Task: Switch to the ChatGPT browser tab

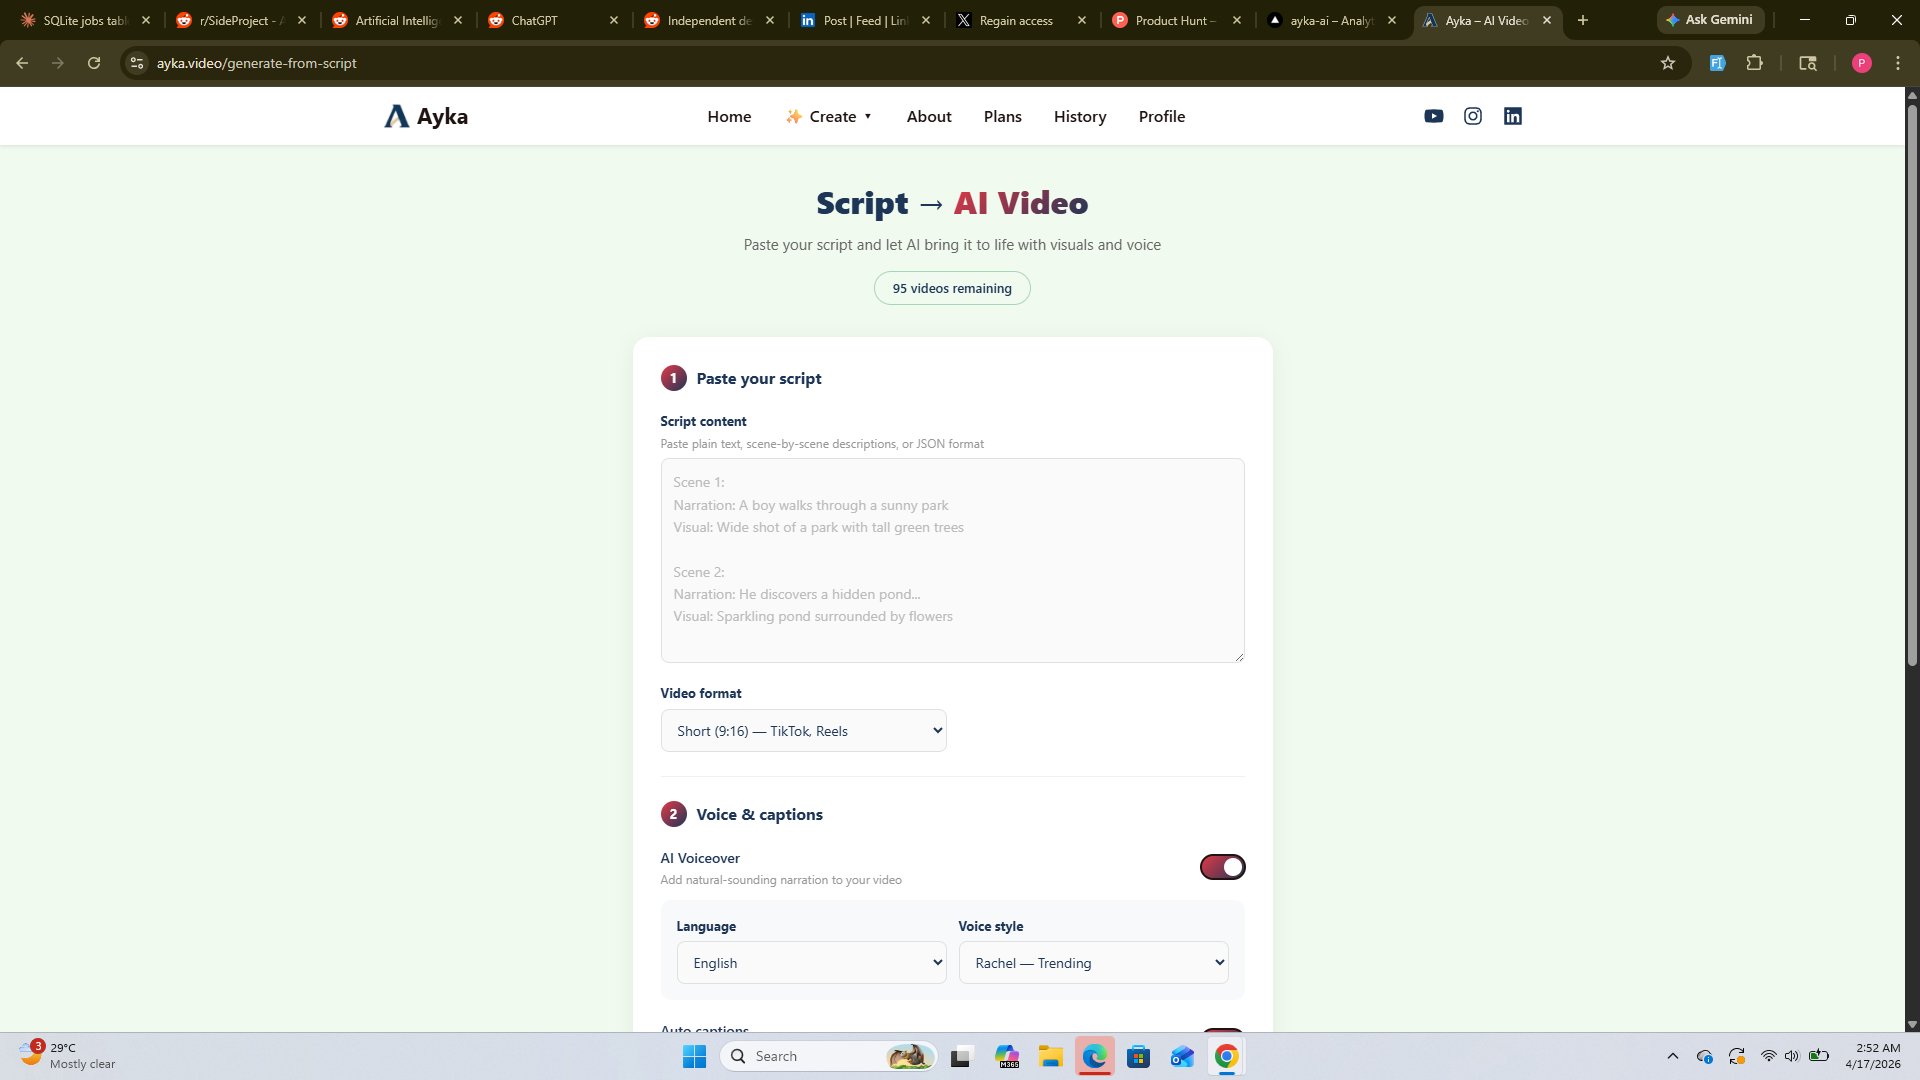Action: (x=535, y=20)
